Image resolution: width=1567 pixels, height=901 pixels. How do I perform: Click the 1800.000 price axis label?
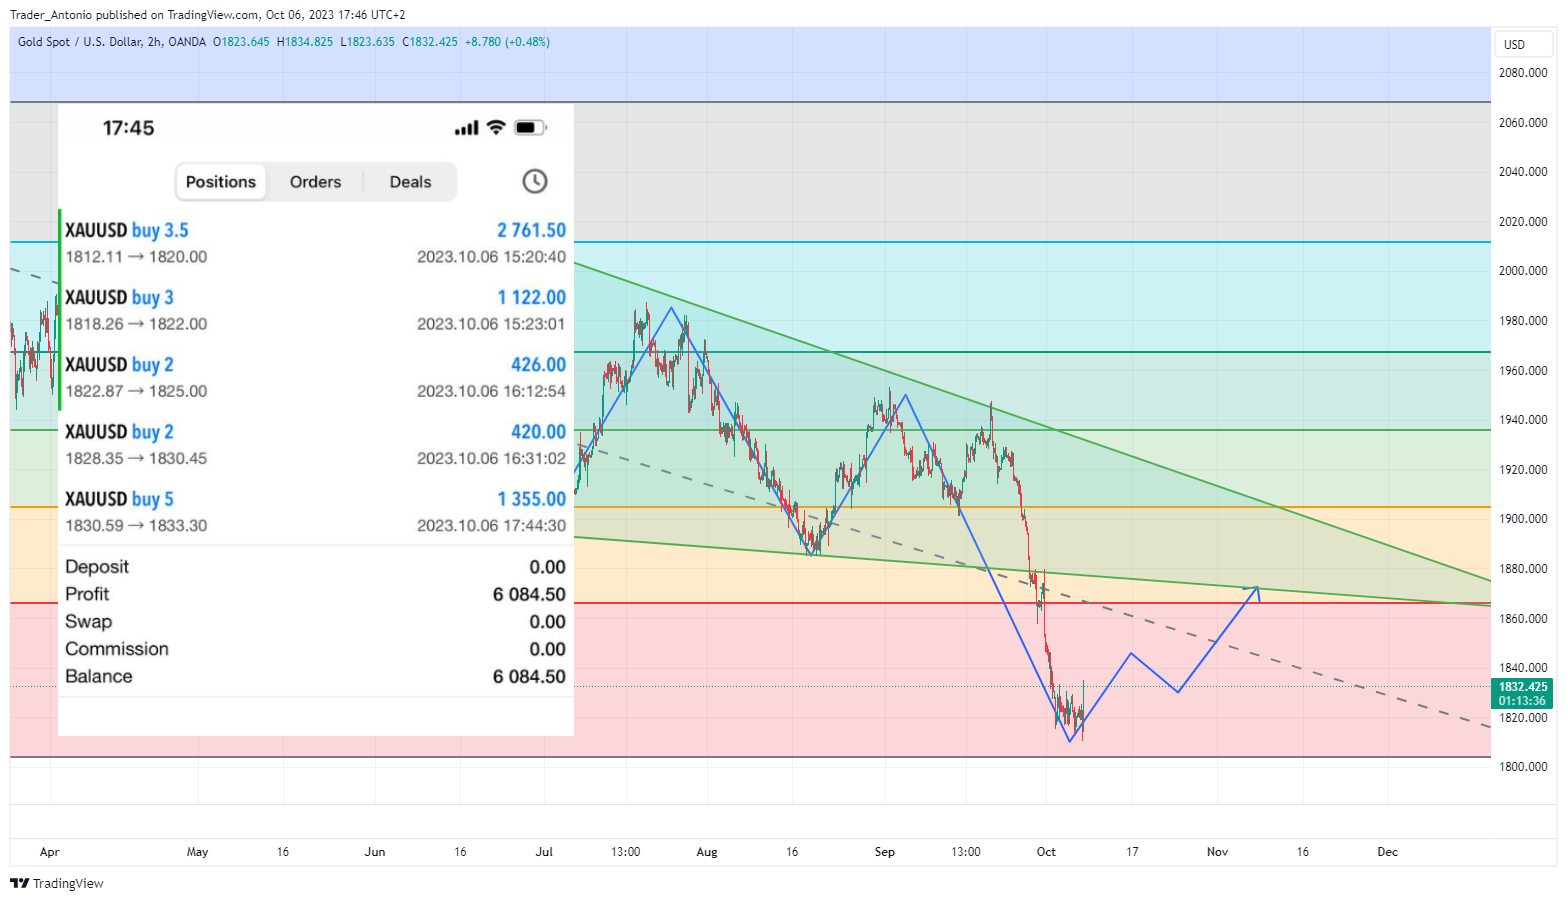pos(1522,767)
